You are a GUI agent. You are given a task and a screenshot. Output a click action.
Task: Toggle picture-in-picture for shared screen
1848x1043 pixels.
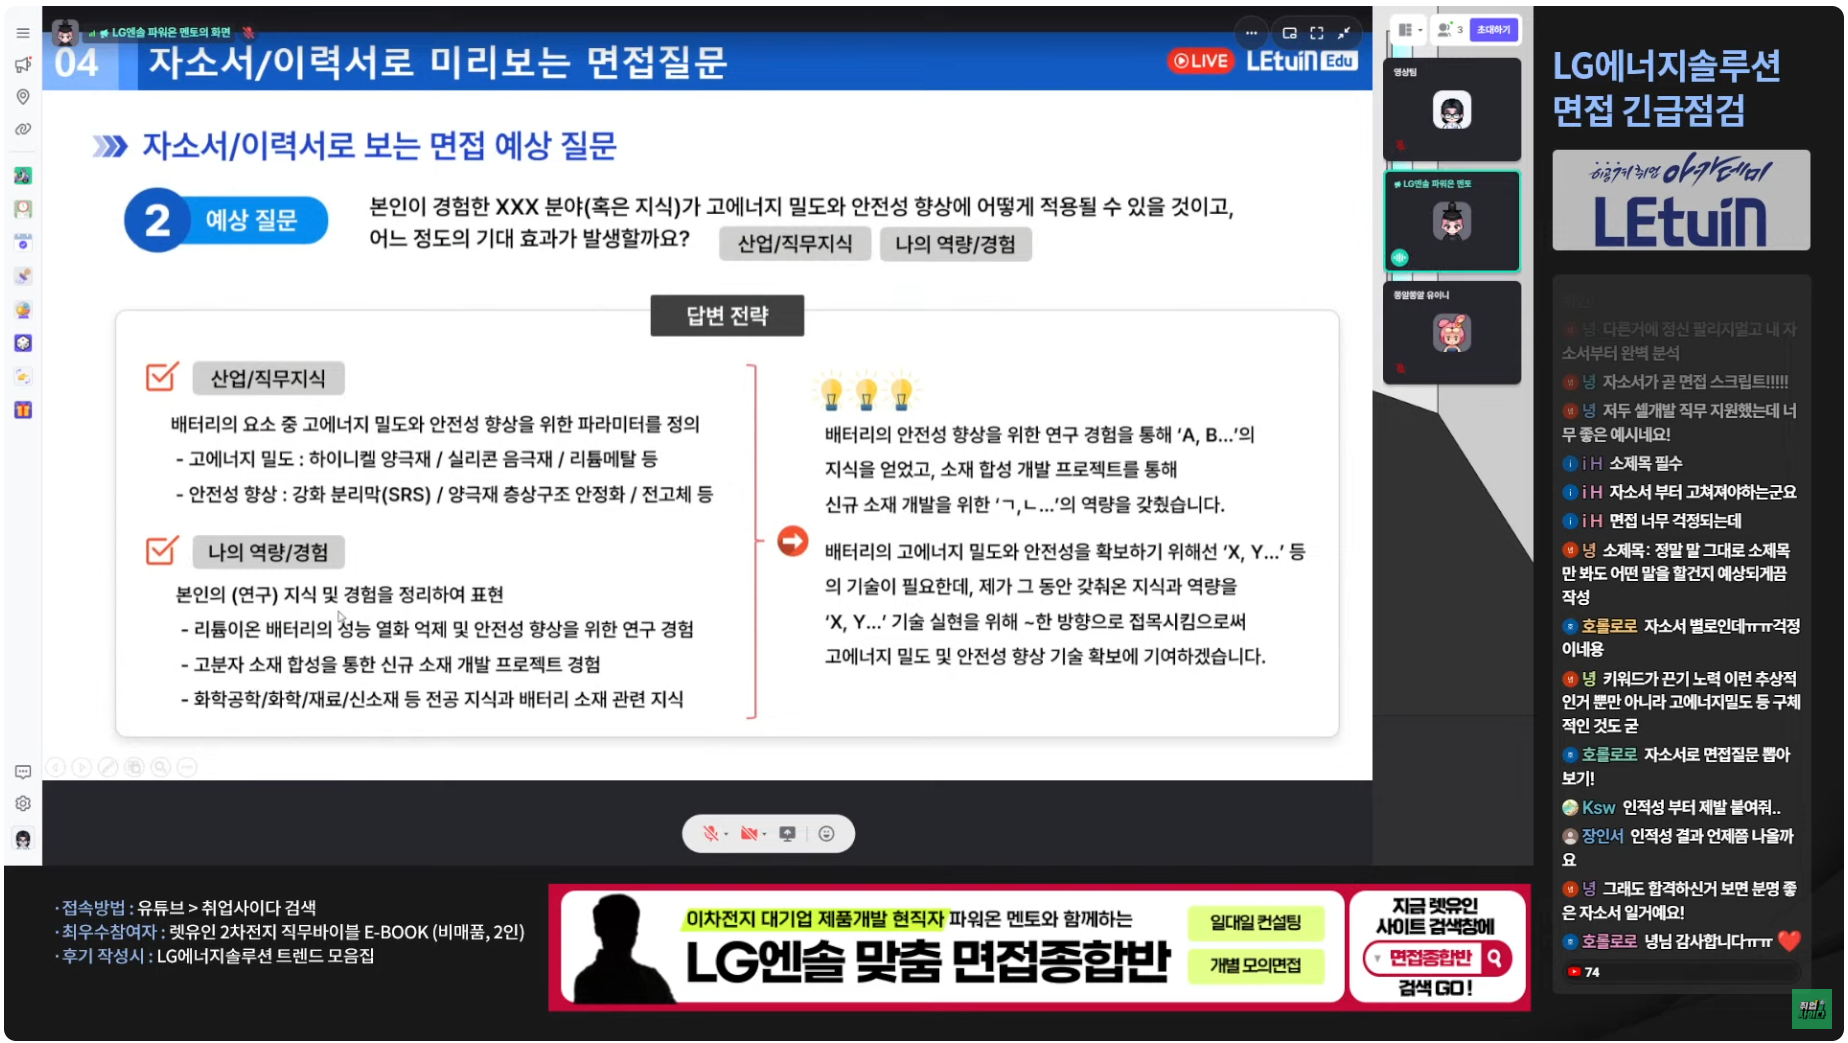(x=1290, y=33)
